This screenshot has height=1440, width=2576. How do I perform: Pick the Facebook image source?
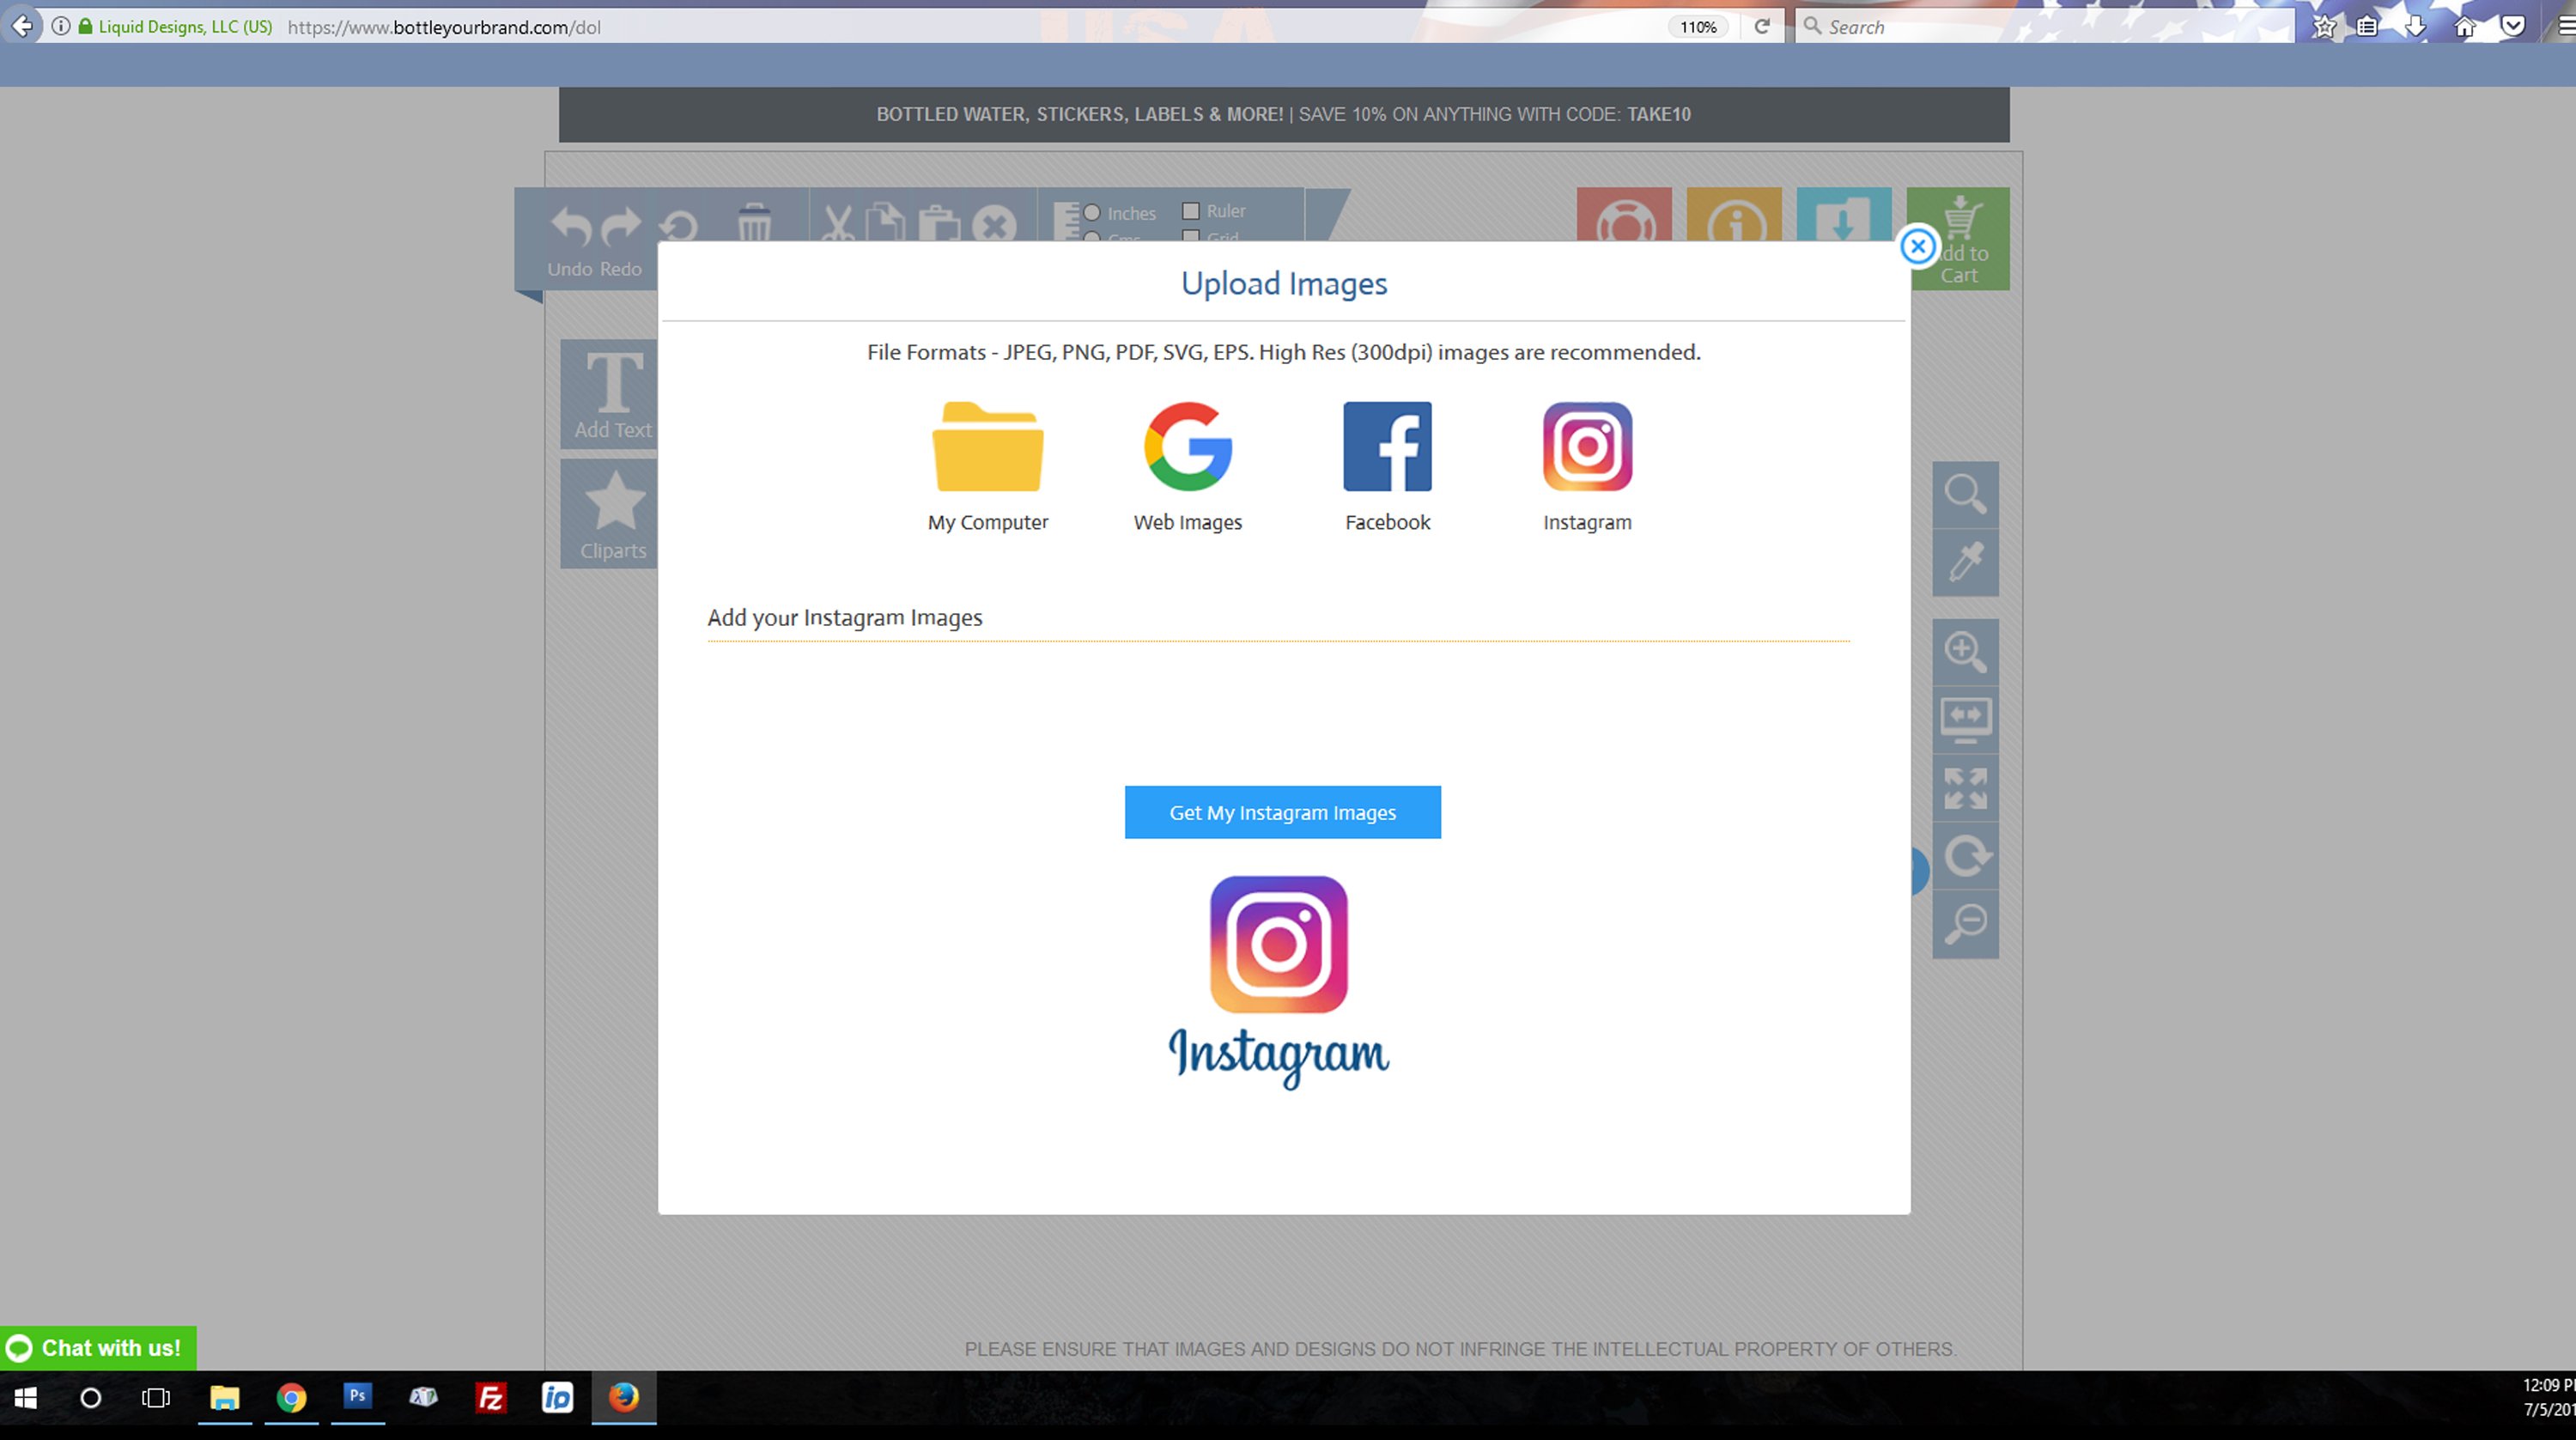pyautogui.click(x=1387, y=466)
